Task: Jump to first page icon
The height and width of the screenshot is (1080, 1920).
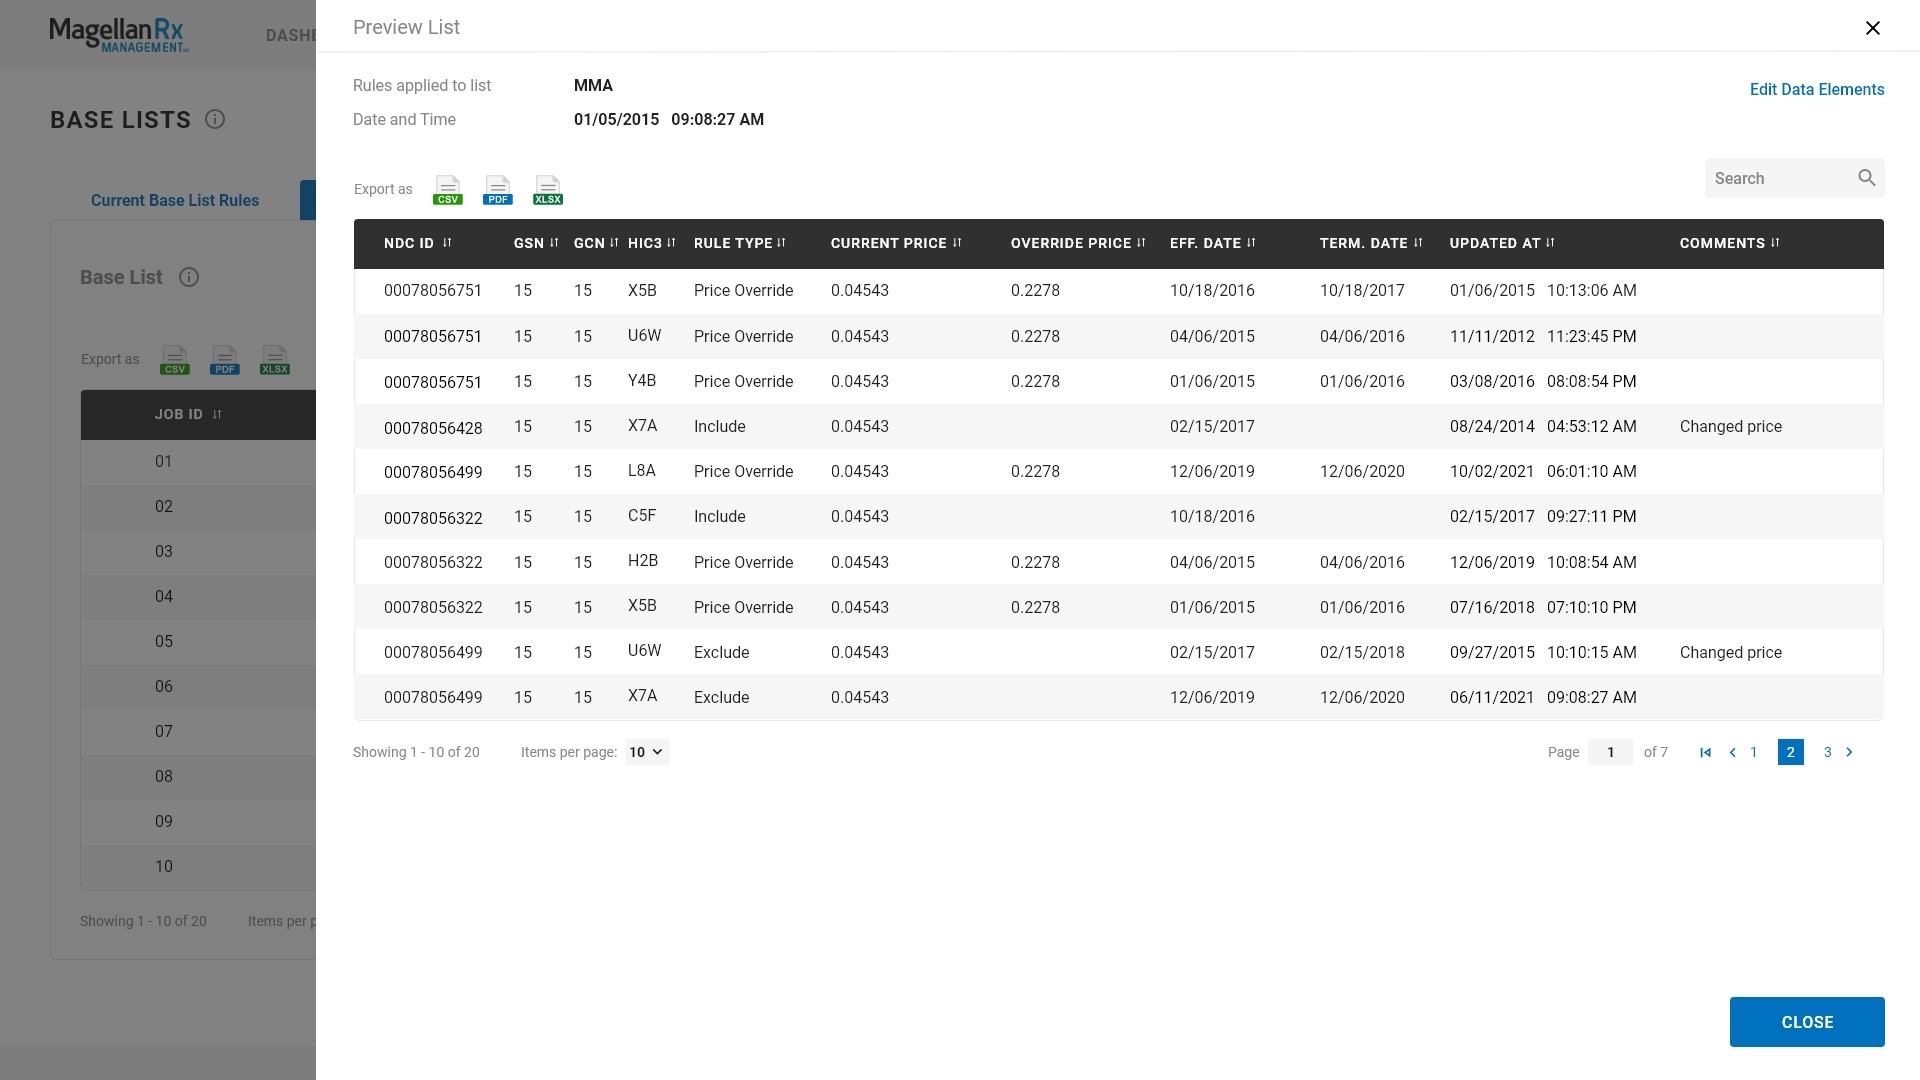Action: 1705,753
